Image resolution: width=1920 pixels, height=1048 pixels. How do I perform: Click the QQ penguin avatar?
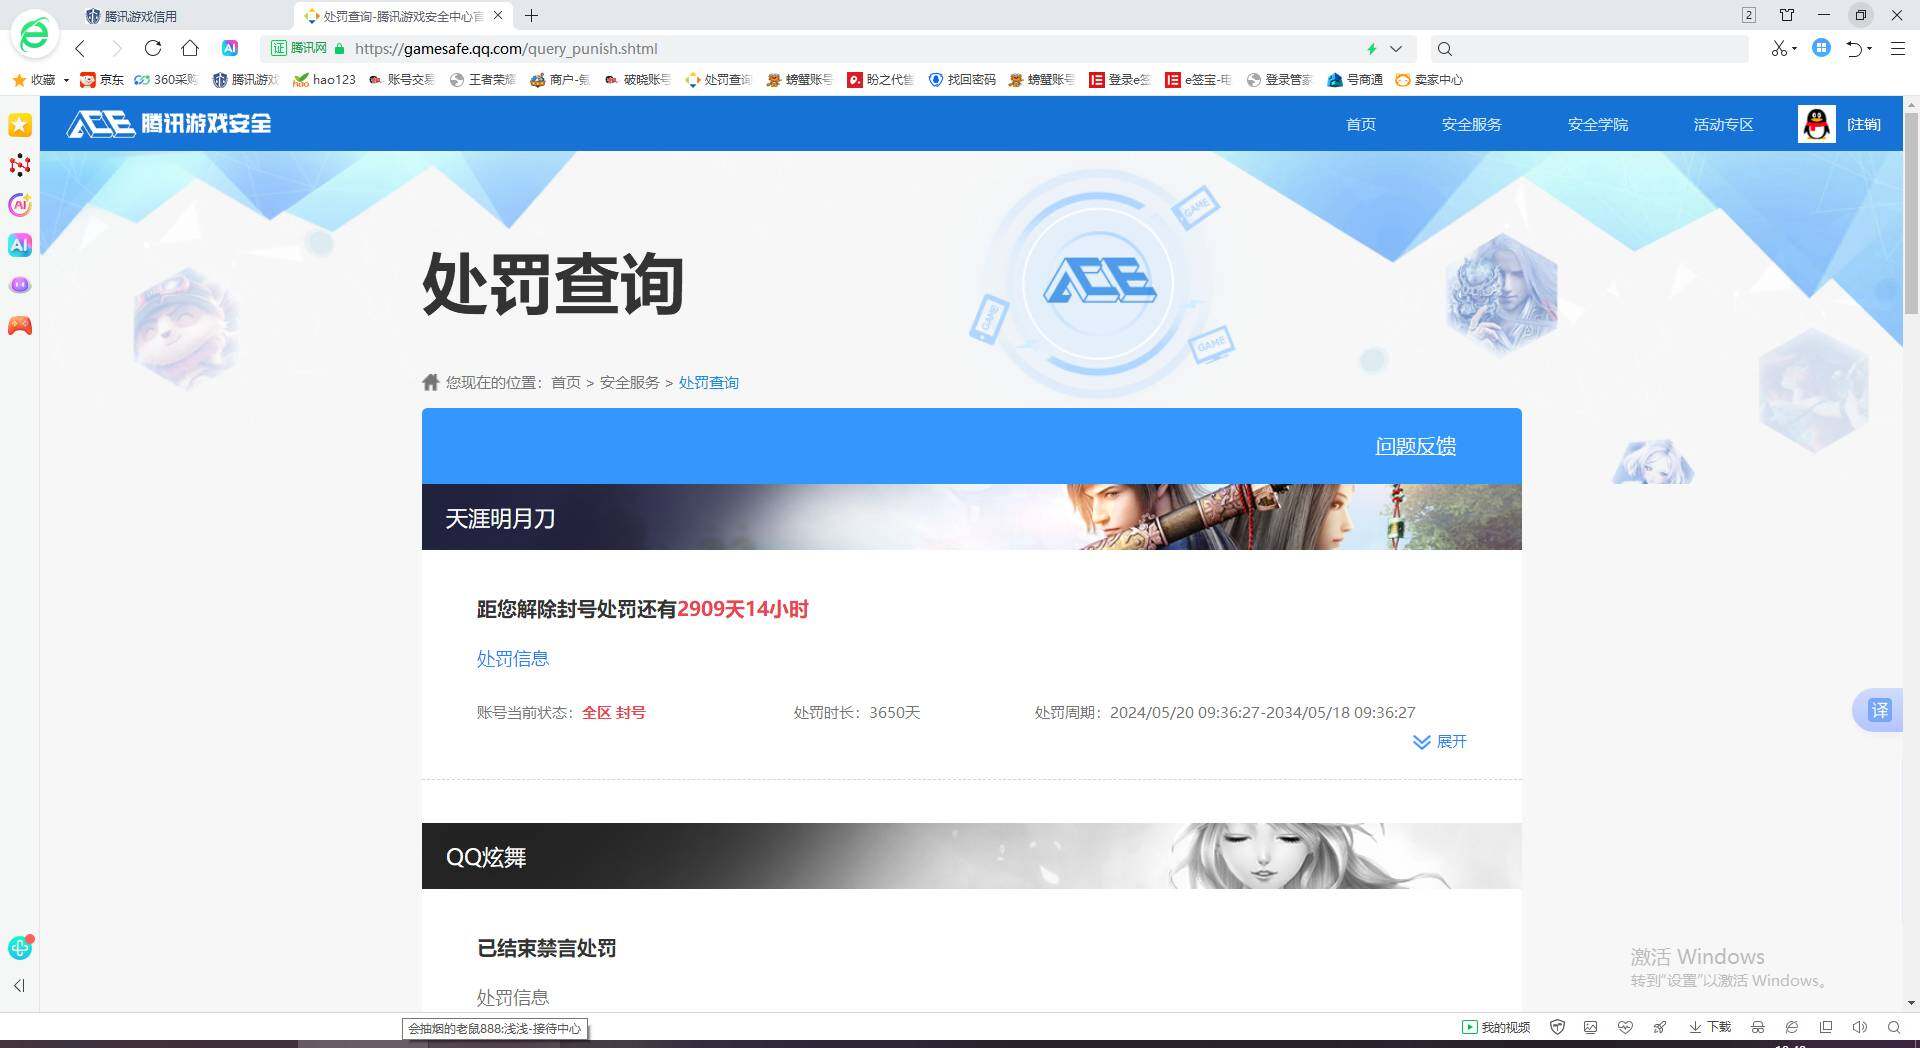tap(1816, 124)
